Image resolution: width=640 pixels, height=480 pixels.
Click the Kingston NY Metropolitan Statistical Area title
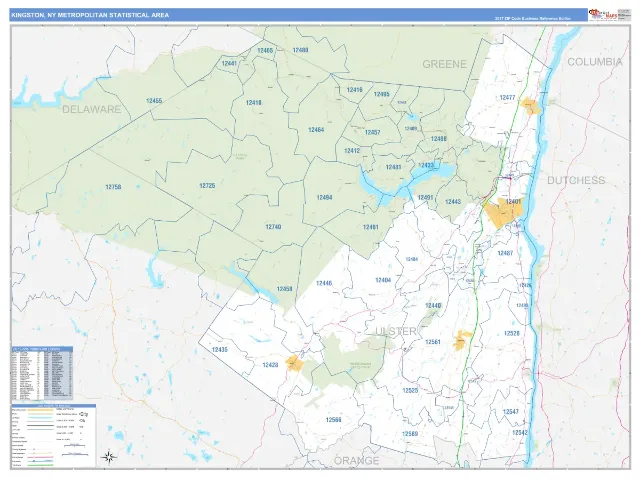pyautogui.click(x=90, y=15)
